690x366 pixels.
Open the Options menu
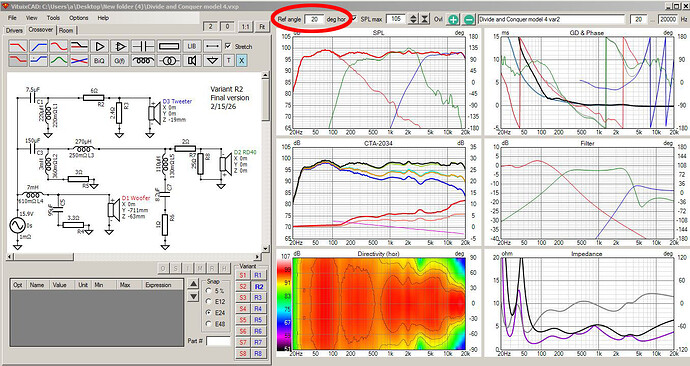point(79,18)
